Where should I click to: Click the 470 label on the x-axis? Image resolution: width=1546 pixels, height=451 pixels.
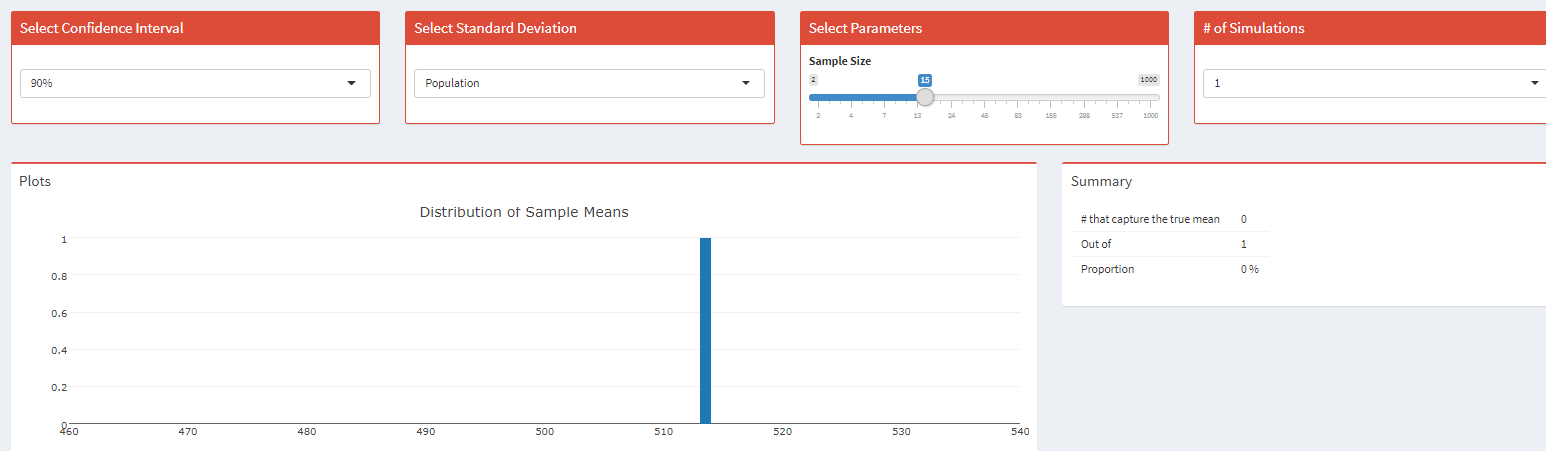187,432
